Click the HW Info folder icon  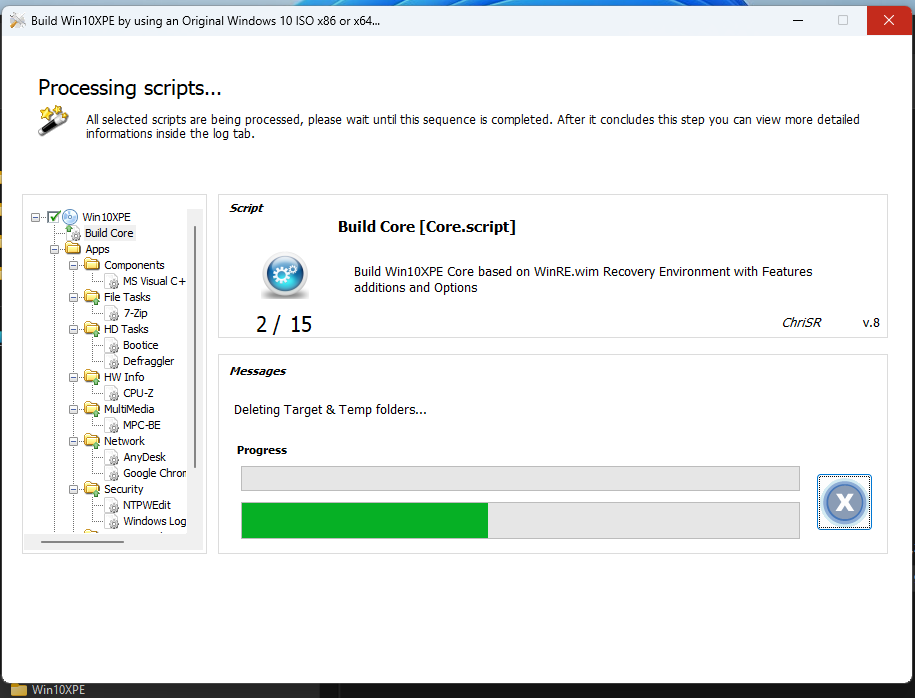pyautogui.click(x=92, y=377)
